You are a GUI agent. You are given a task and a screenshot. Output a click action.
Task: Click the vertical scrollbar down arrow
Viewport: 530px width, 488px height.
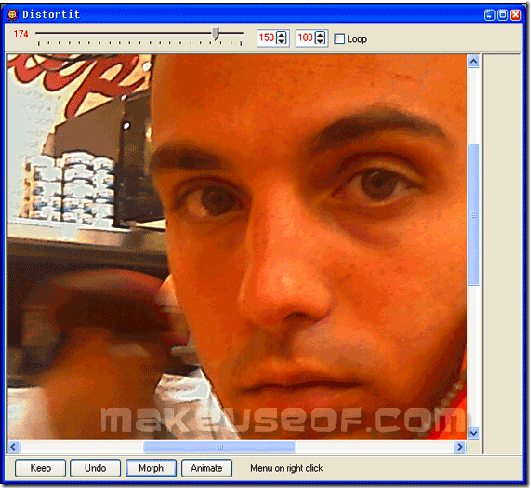click(x=474, y=433)
